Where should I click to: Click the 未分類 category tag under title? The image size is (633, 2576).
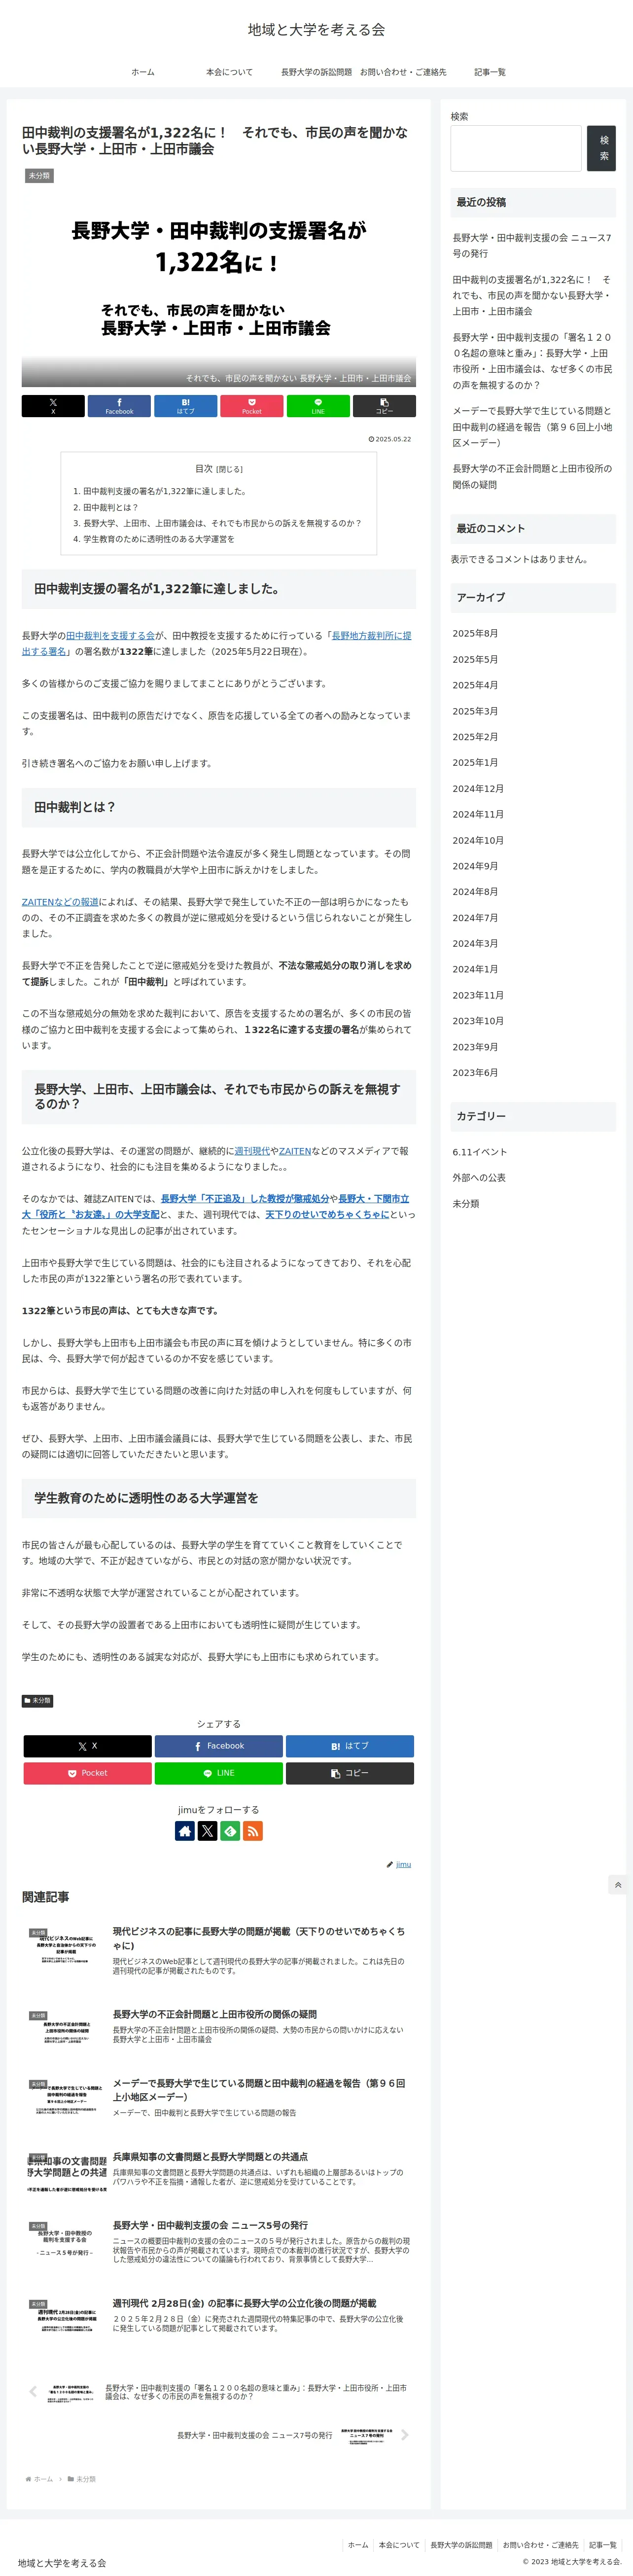[x=39, y=176]
